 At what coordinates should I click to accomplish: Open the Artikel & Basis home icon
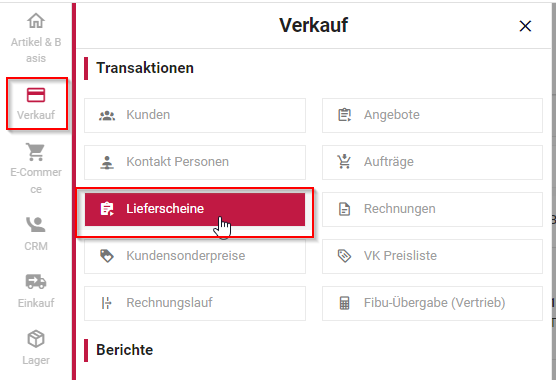point(36,21)
